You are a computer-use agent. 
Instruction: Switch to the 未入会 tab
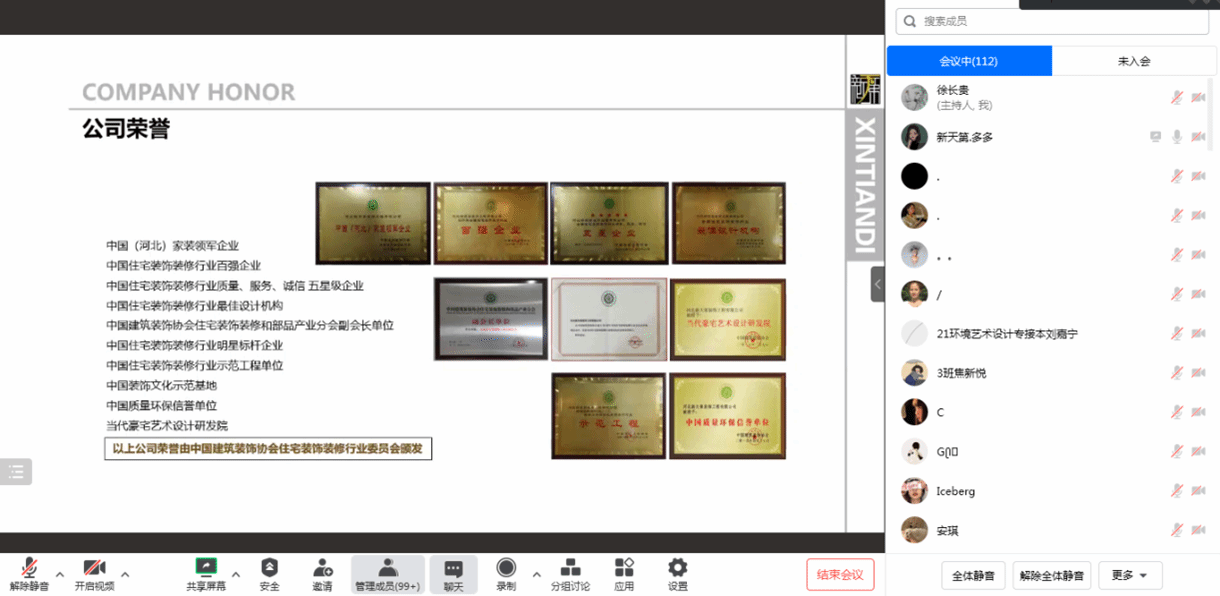[1133, 61]
